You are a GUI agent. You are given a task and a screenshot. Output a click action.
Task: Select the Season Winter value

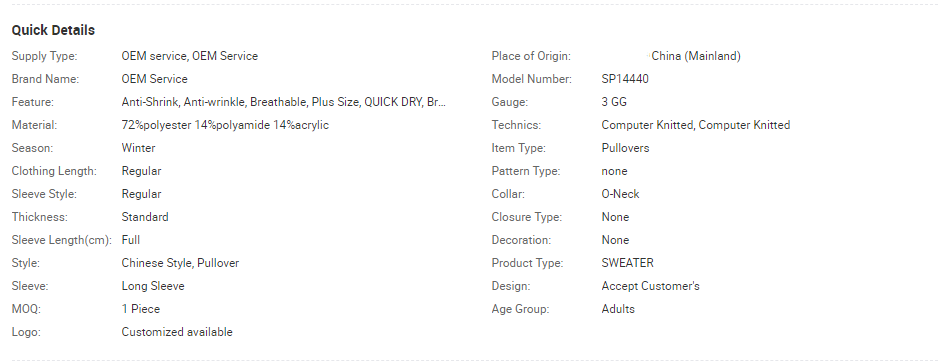click(138, 148)
